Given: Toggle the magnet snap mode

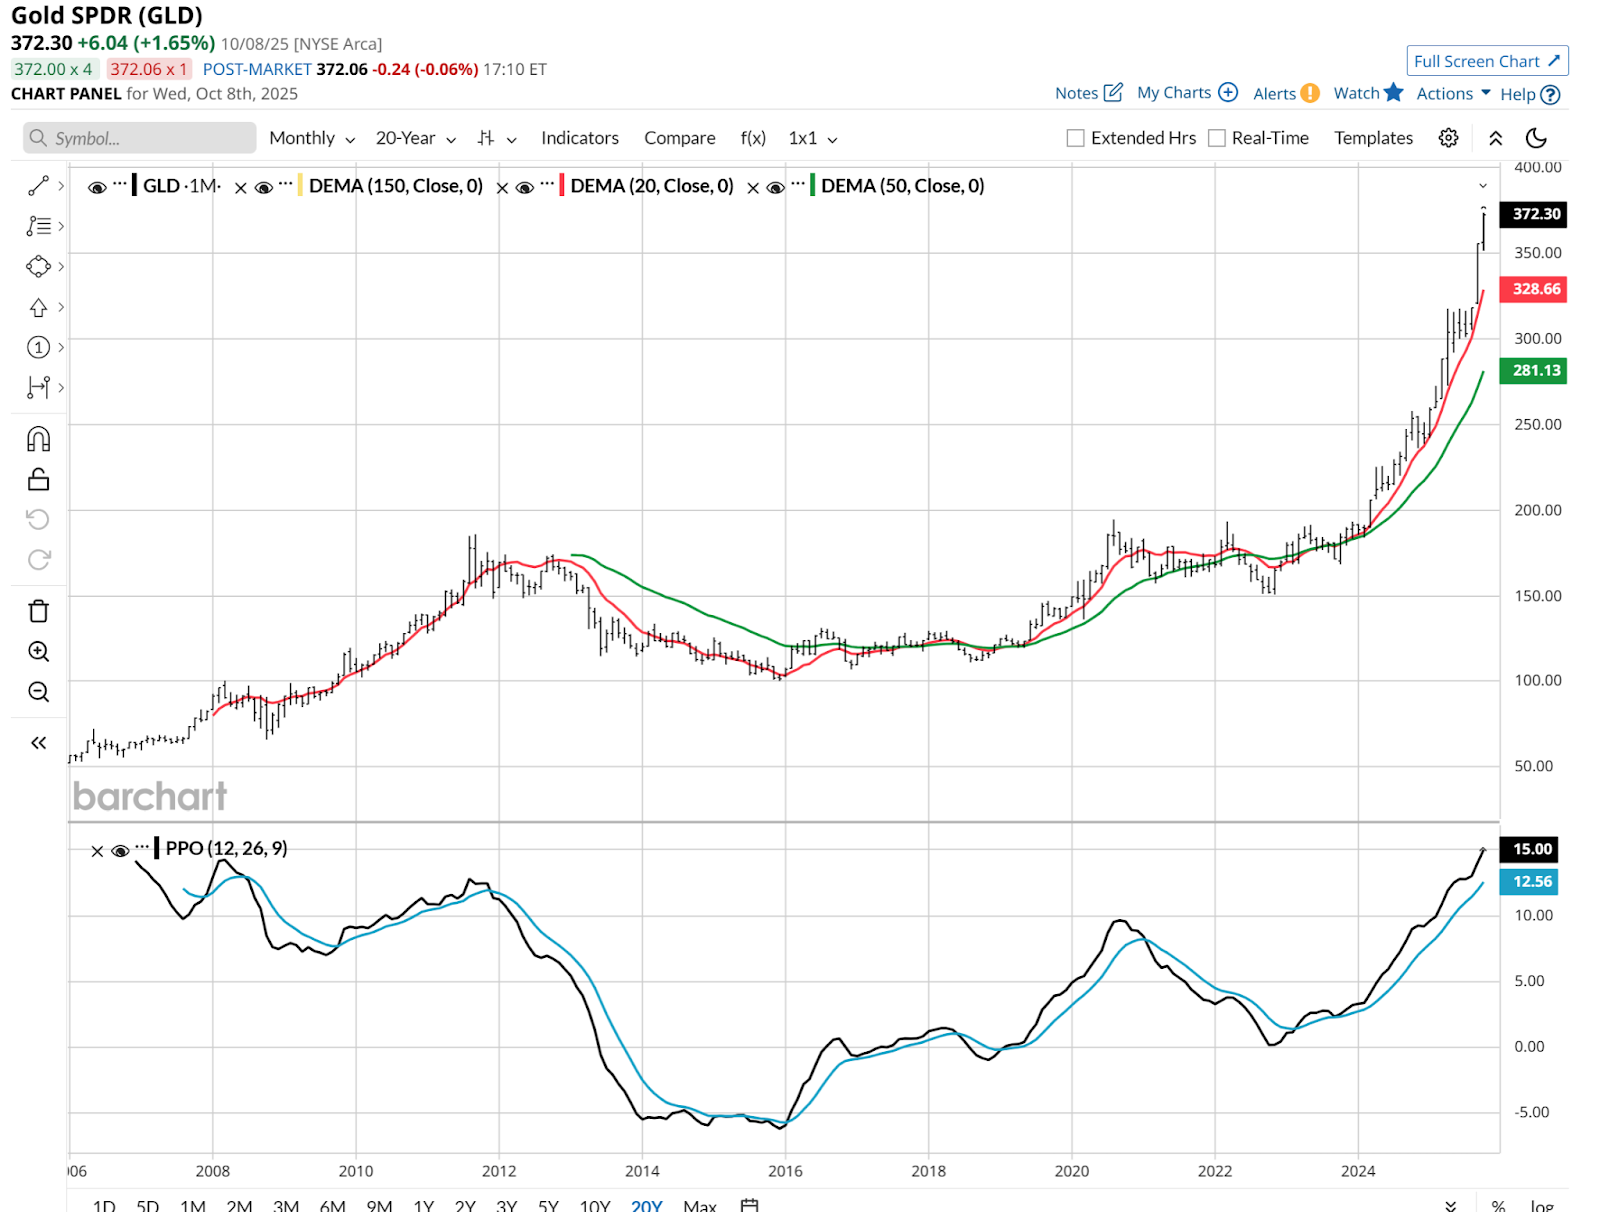Looking at the screenshot, I should pyautogui.click(x=38, y=439).
